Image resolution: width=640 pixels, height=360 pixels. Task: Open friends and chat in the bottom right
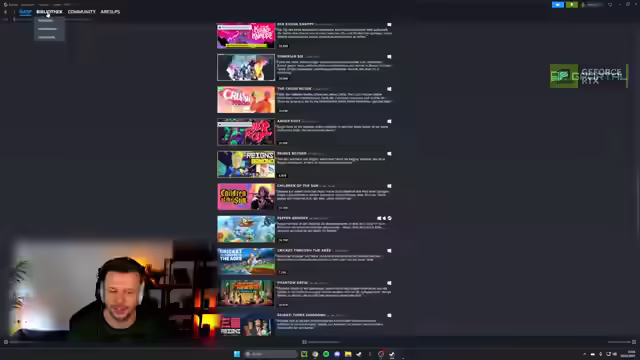pyautogui.click(x=622, y=342)
